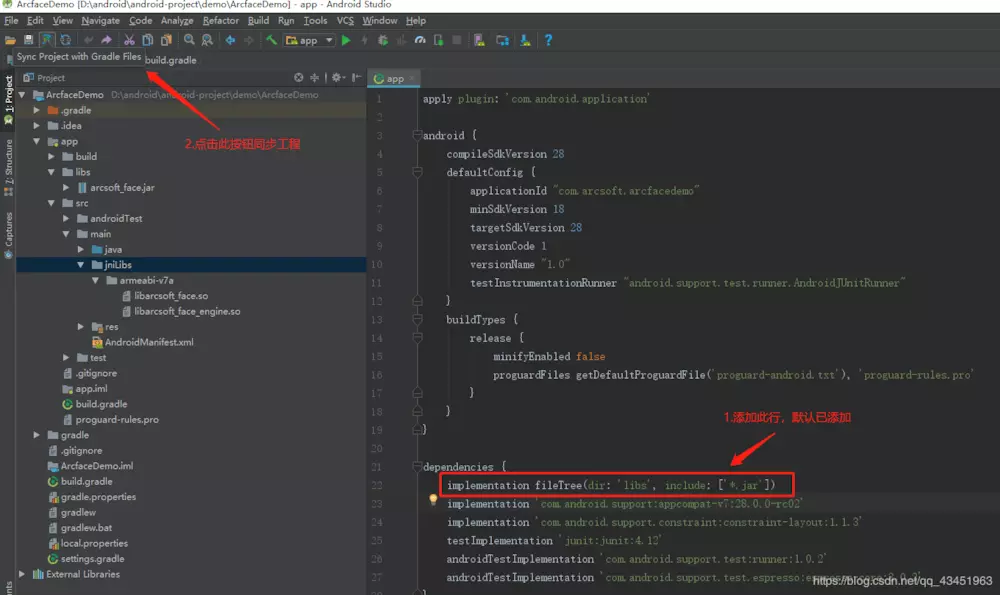1000x595 pixels.
Task: Click the AVD Manager icon
Action: [x=479, y=40]
